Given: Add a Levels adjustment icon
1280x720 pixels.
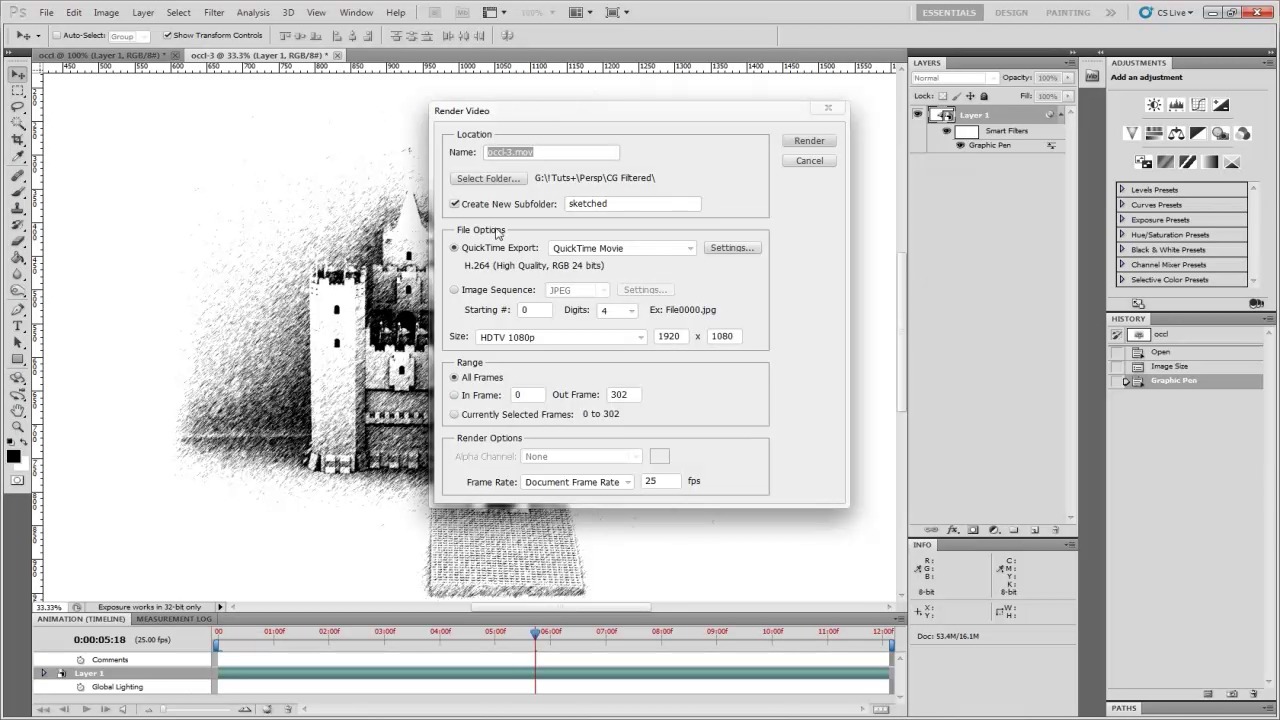Looking at the screenshot, I should click(x=1176, y=105).
